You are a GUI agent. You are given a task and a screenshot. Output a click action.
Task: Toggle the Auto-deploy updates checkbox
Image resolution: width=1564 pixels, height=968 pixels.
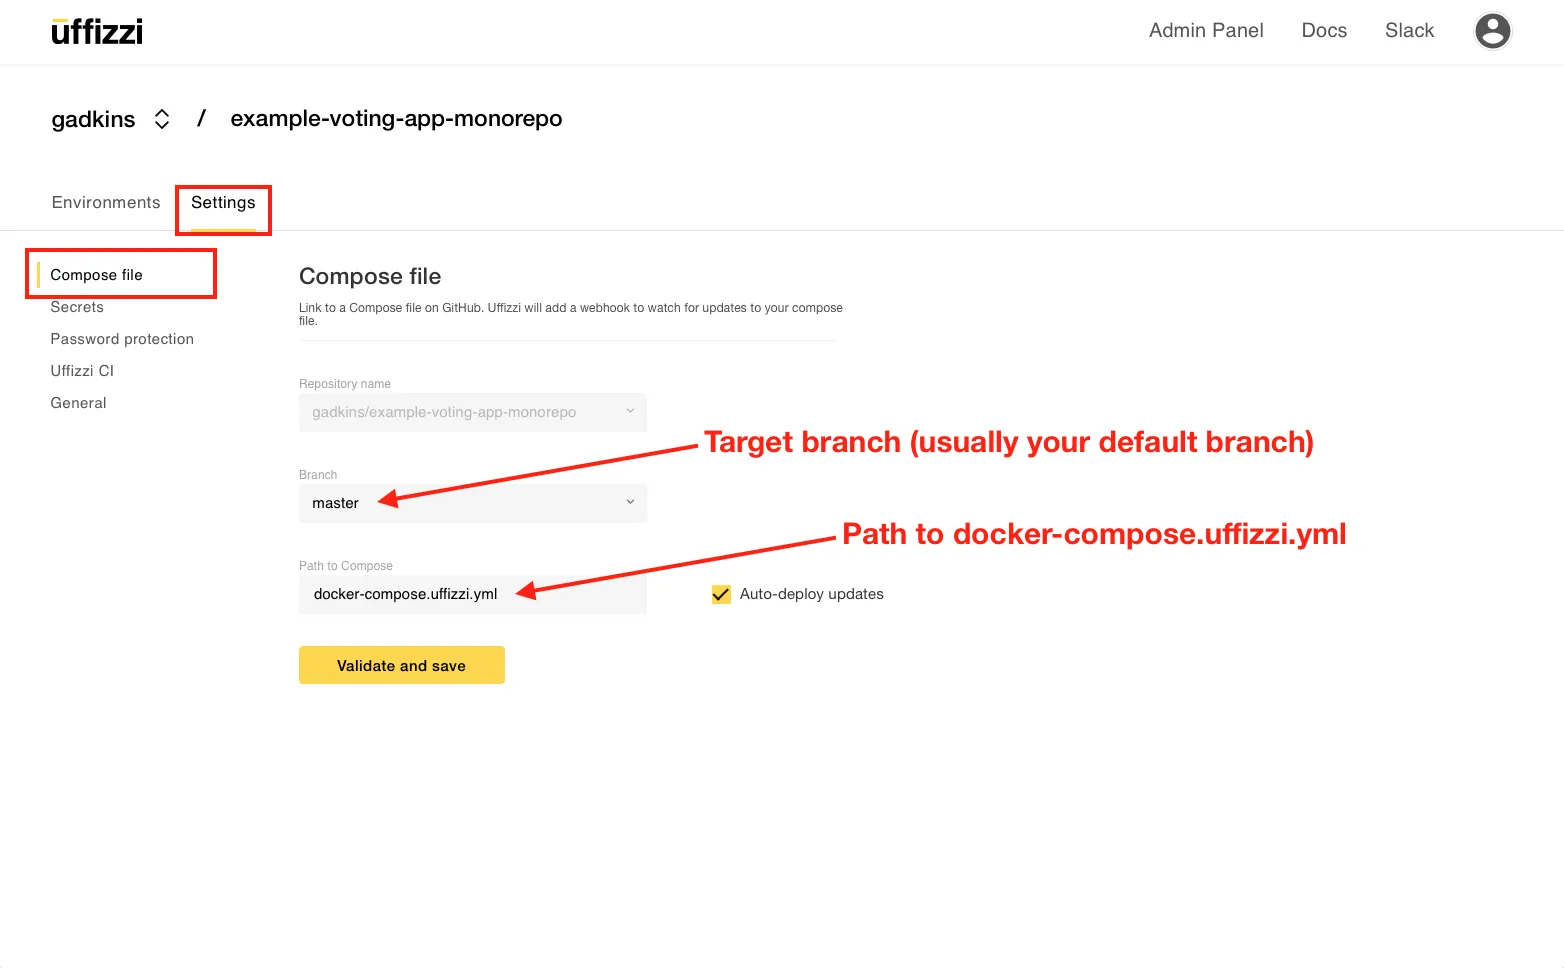pyautogui.click(x=721, y=594)
